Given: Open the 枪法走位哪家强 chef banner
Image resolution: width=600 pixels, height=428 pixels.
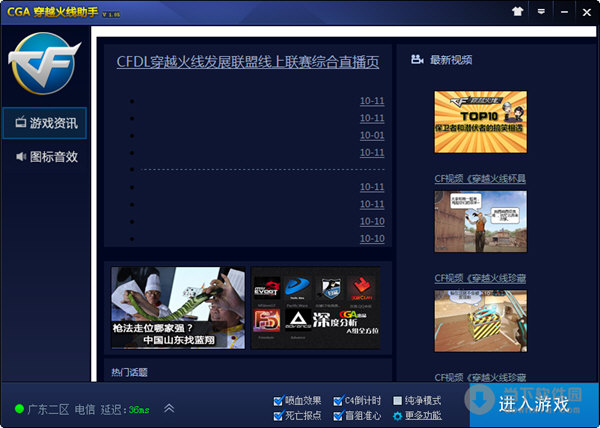Looking at the screenshot, I should pyautogui.click(x=178, y=308).
